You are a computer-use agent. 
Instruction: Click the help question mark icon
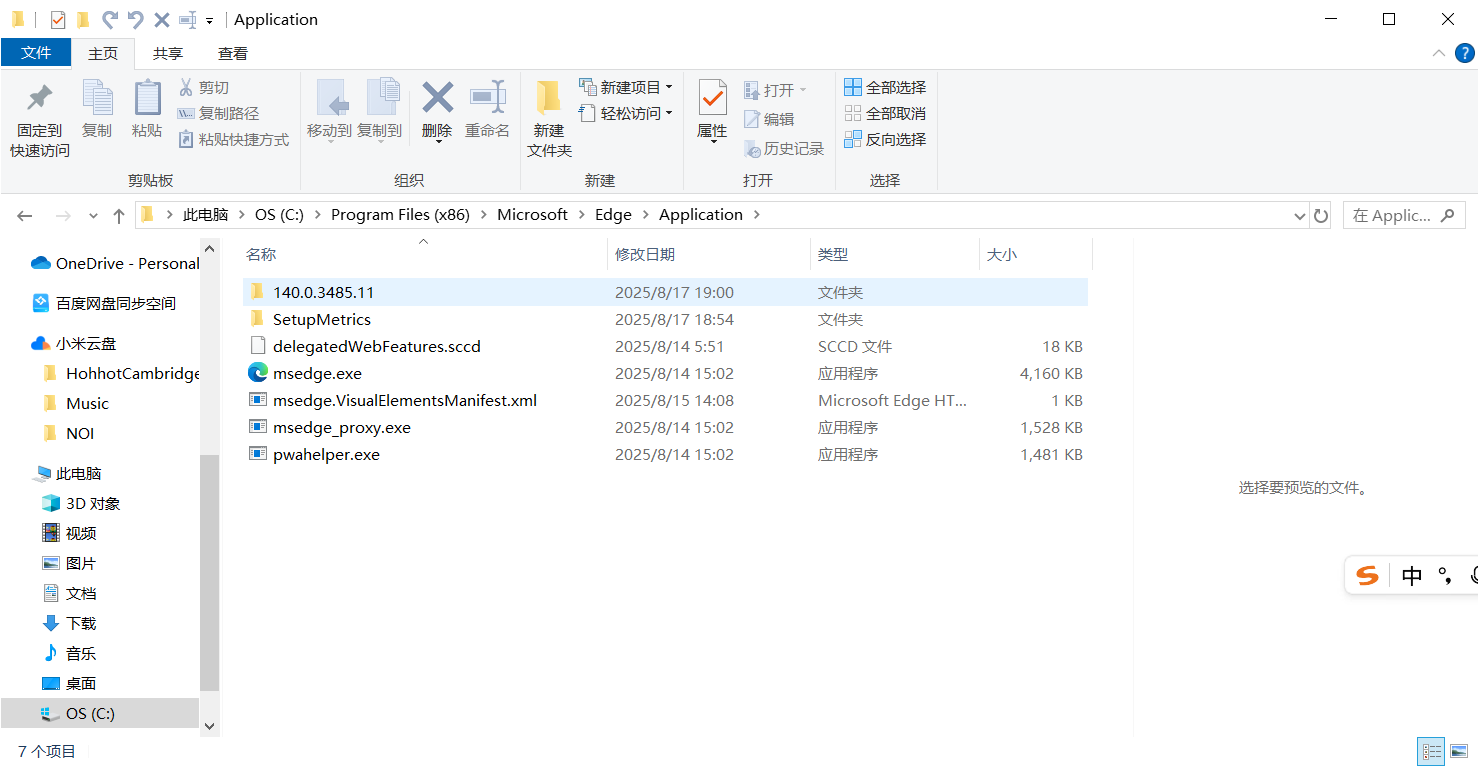coord(1465,53)
